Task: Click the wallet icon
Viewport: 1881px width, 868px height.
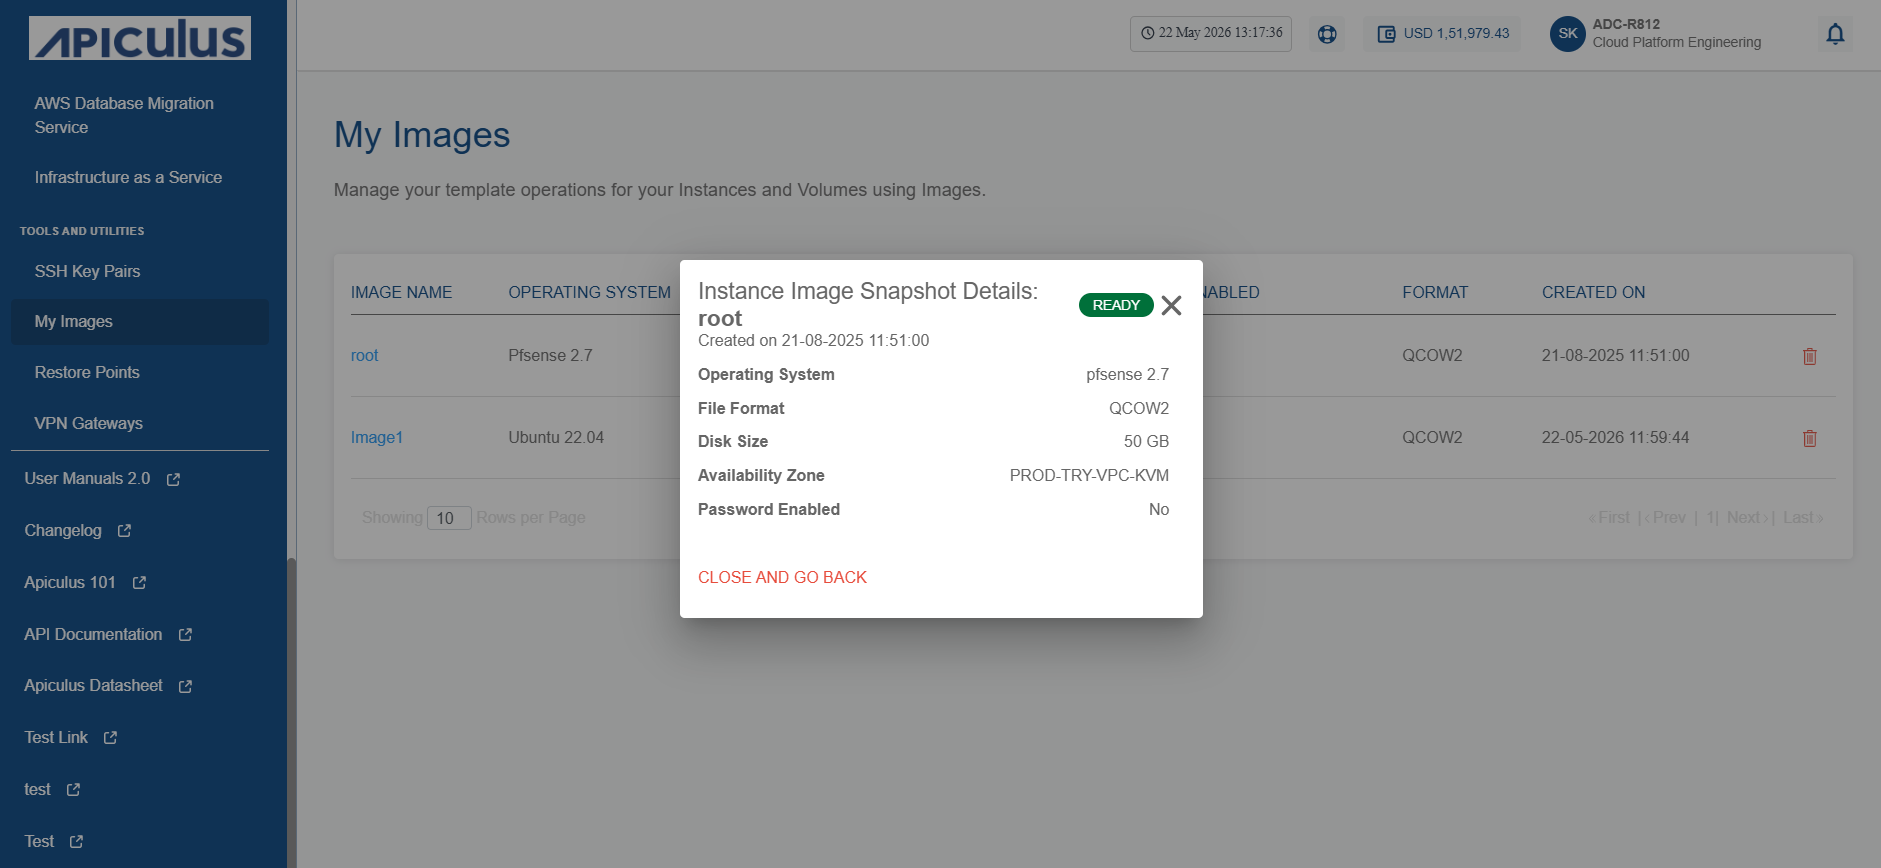Action: pos(1386,34)
